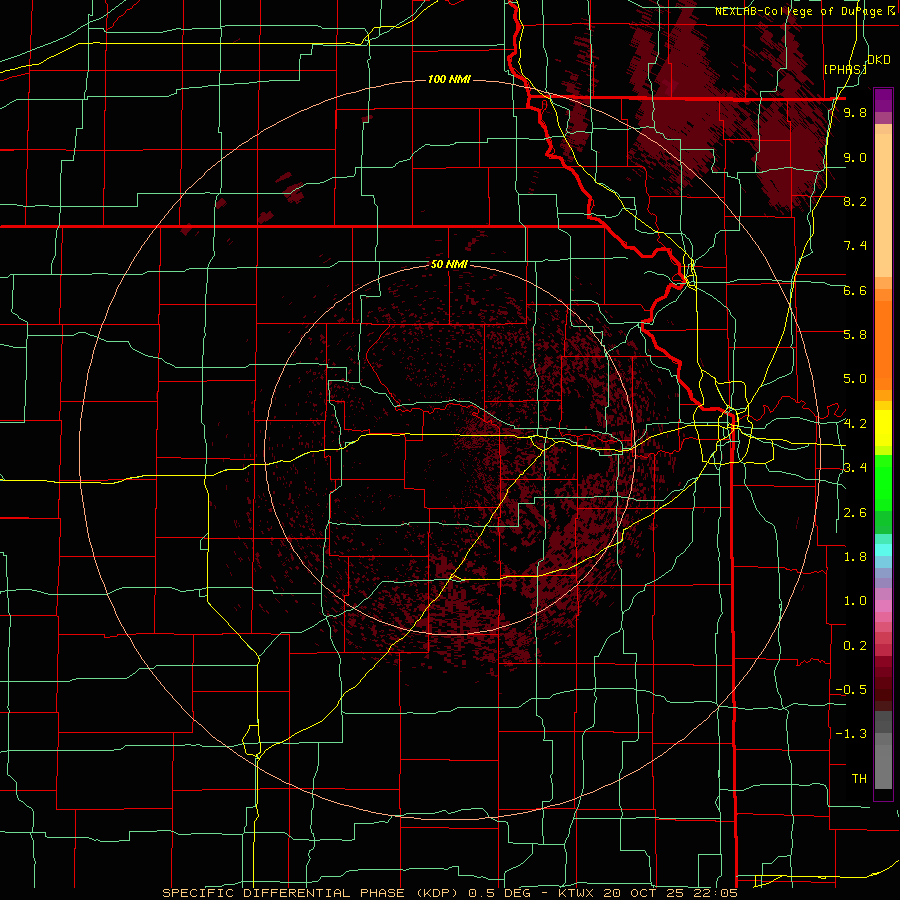Click the DKD label above the scale

pyautogui.click(x=879, y=60)
